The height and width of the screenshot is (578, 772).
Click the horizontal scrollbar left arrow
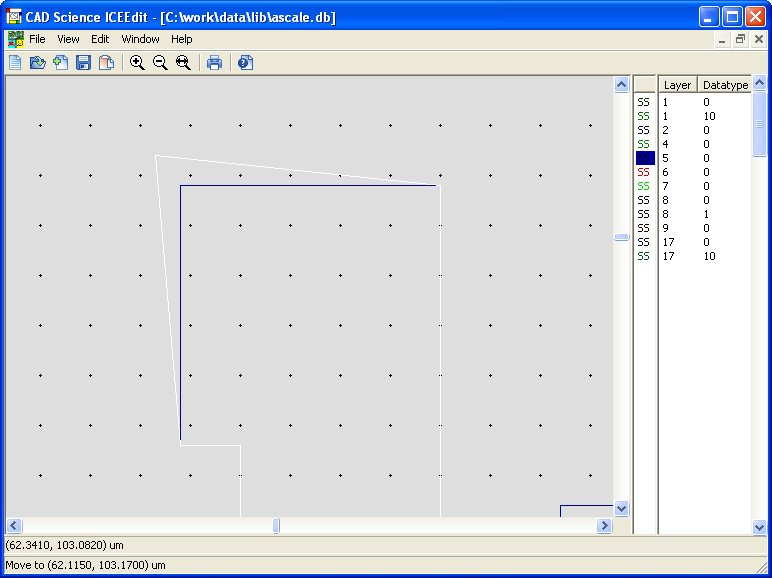(14, 526)
